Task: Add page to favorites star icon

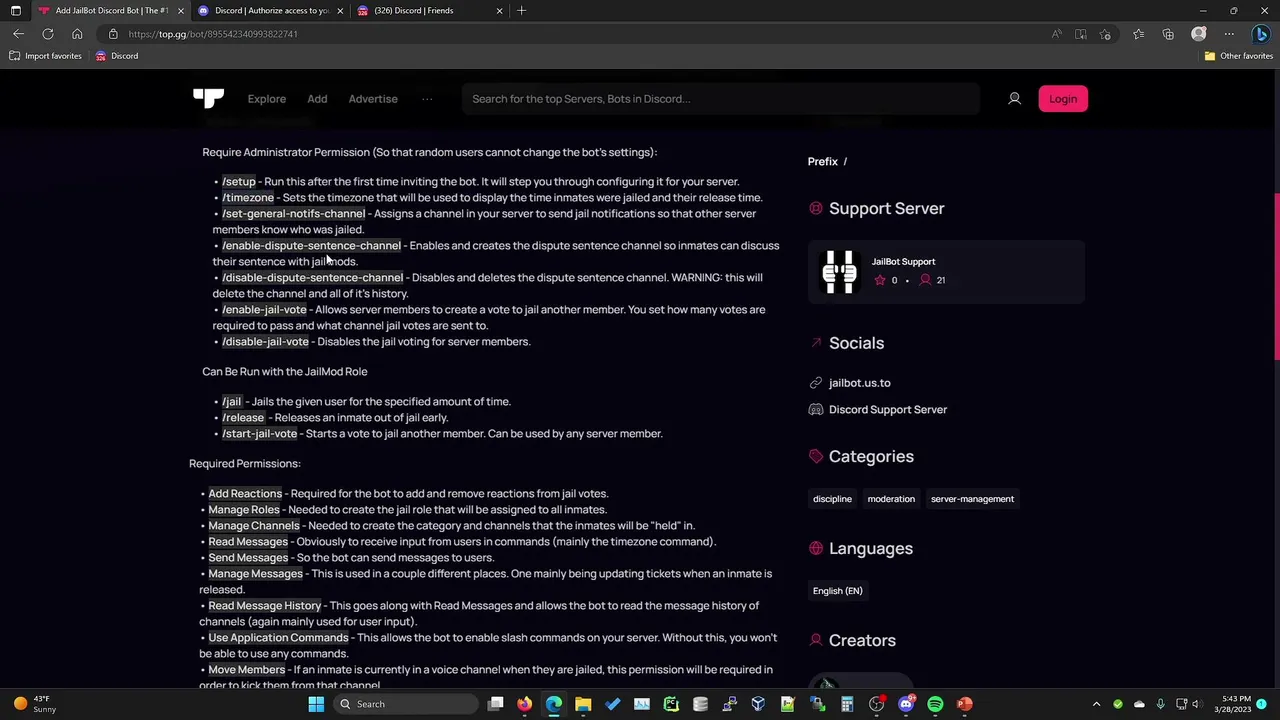Action: pyautogui.click(x=1105, y=34)
